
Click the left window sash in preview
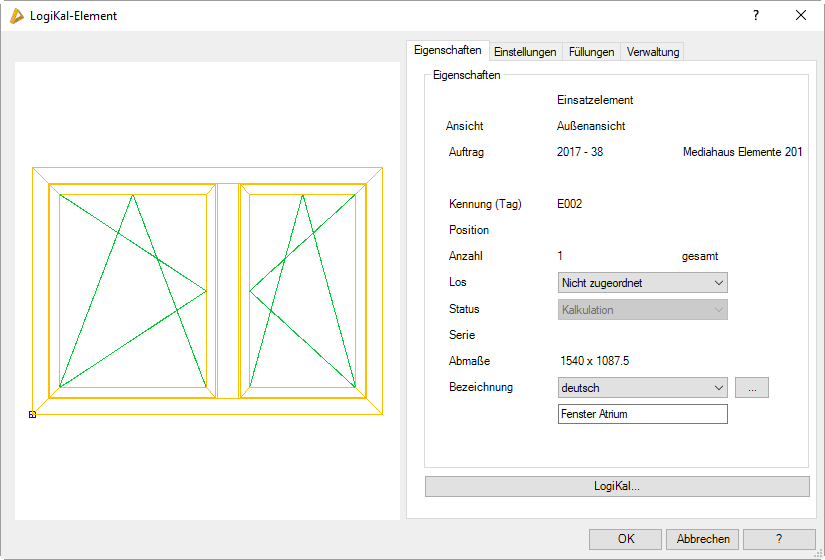coord(132,291)
